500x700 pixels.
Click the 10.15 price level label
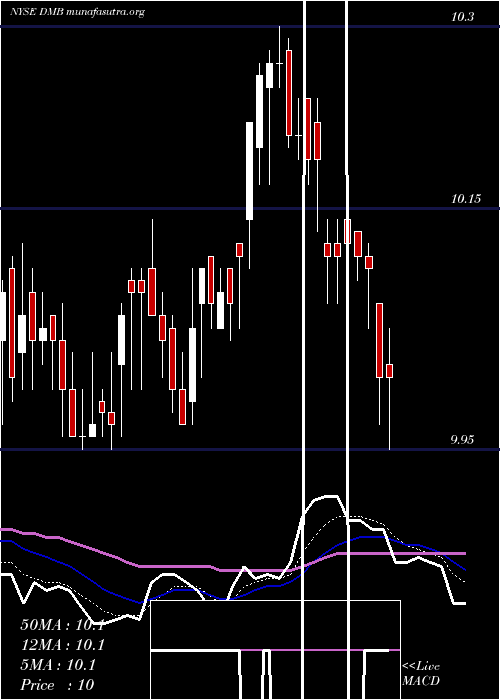[x=466, y=199]
